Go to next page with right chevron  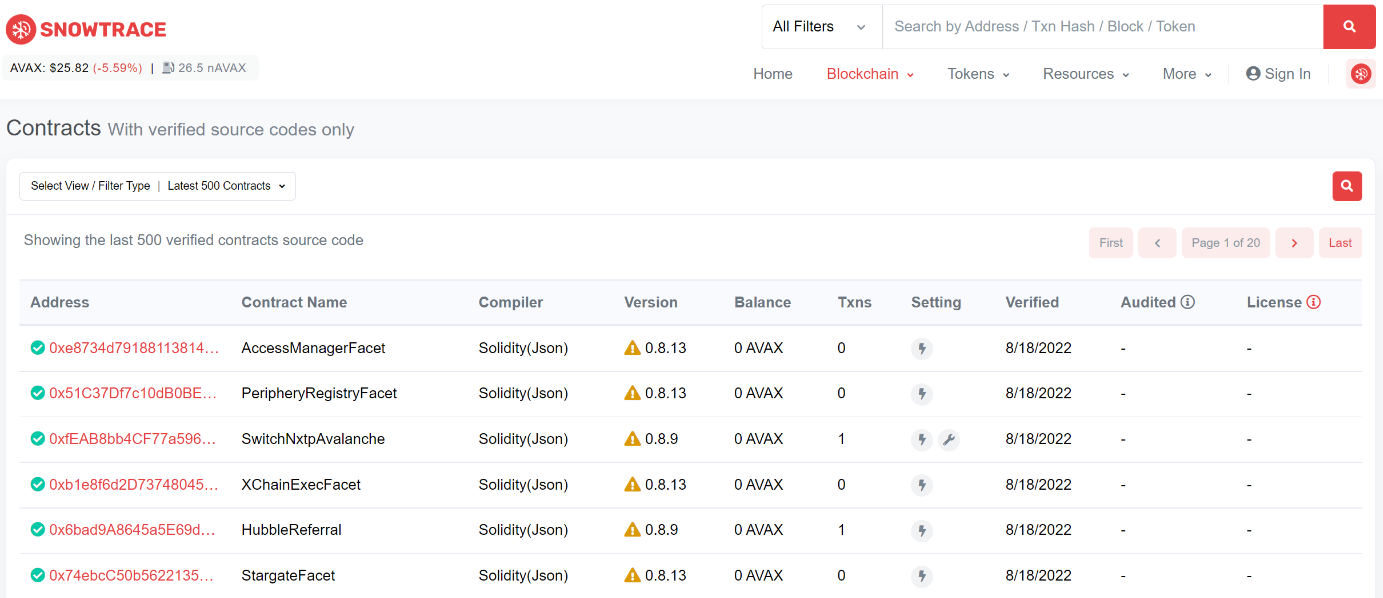tap(1294, 243)
